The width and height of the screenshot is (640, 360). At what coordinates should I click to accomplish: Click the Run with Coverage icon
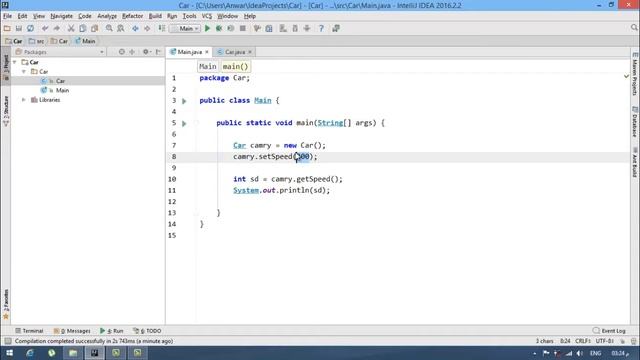[231, 28]
